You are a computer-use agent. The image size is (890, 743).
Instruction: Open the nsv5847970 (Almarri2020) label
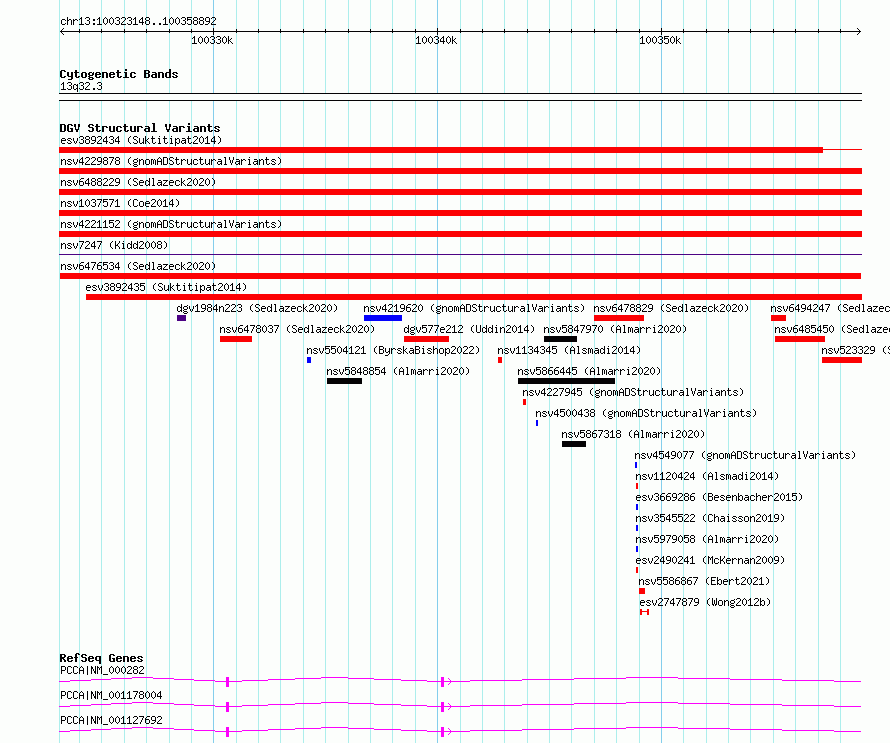point(615,329)
